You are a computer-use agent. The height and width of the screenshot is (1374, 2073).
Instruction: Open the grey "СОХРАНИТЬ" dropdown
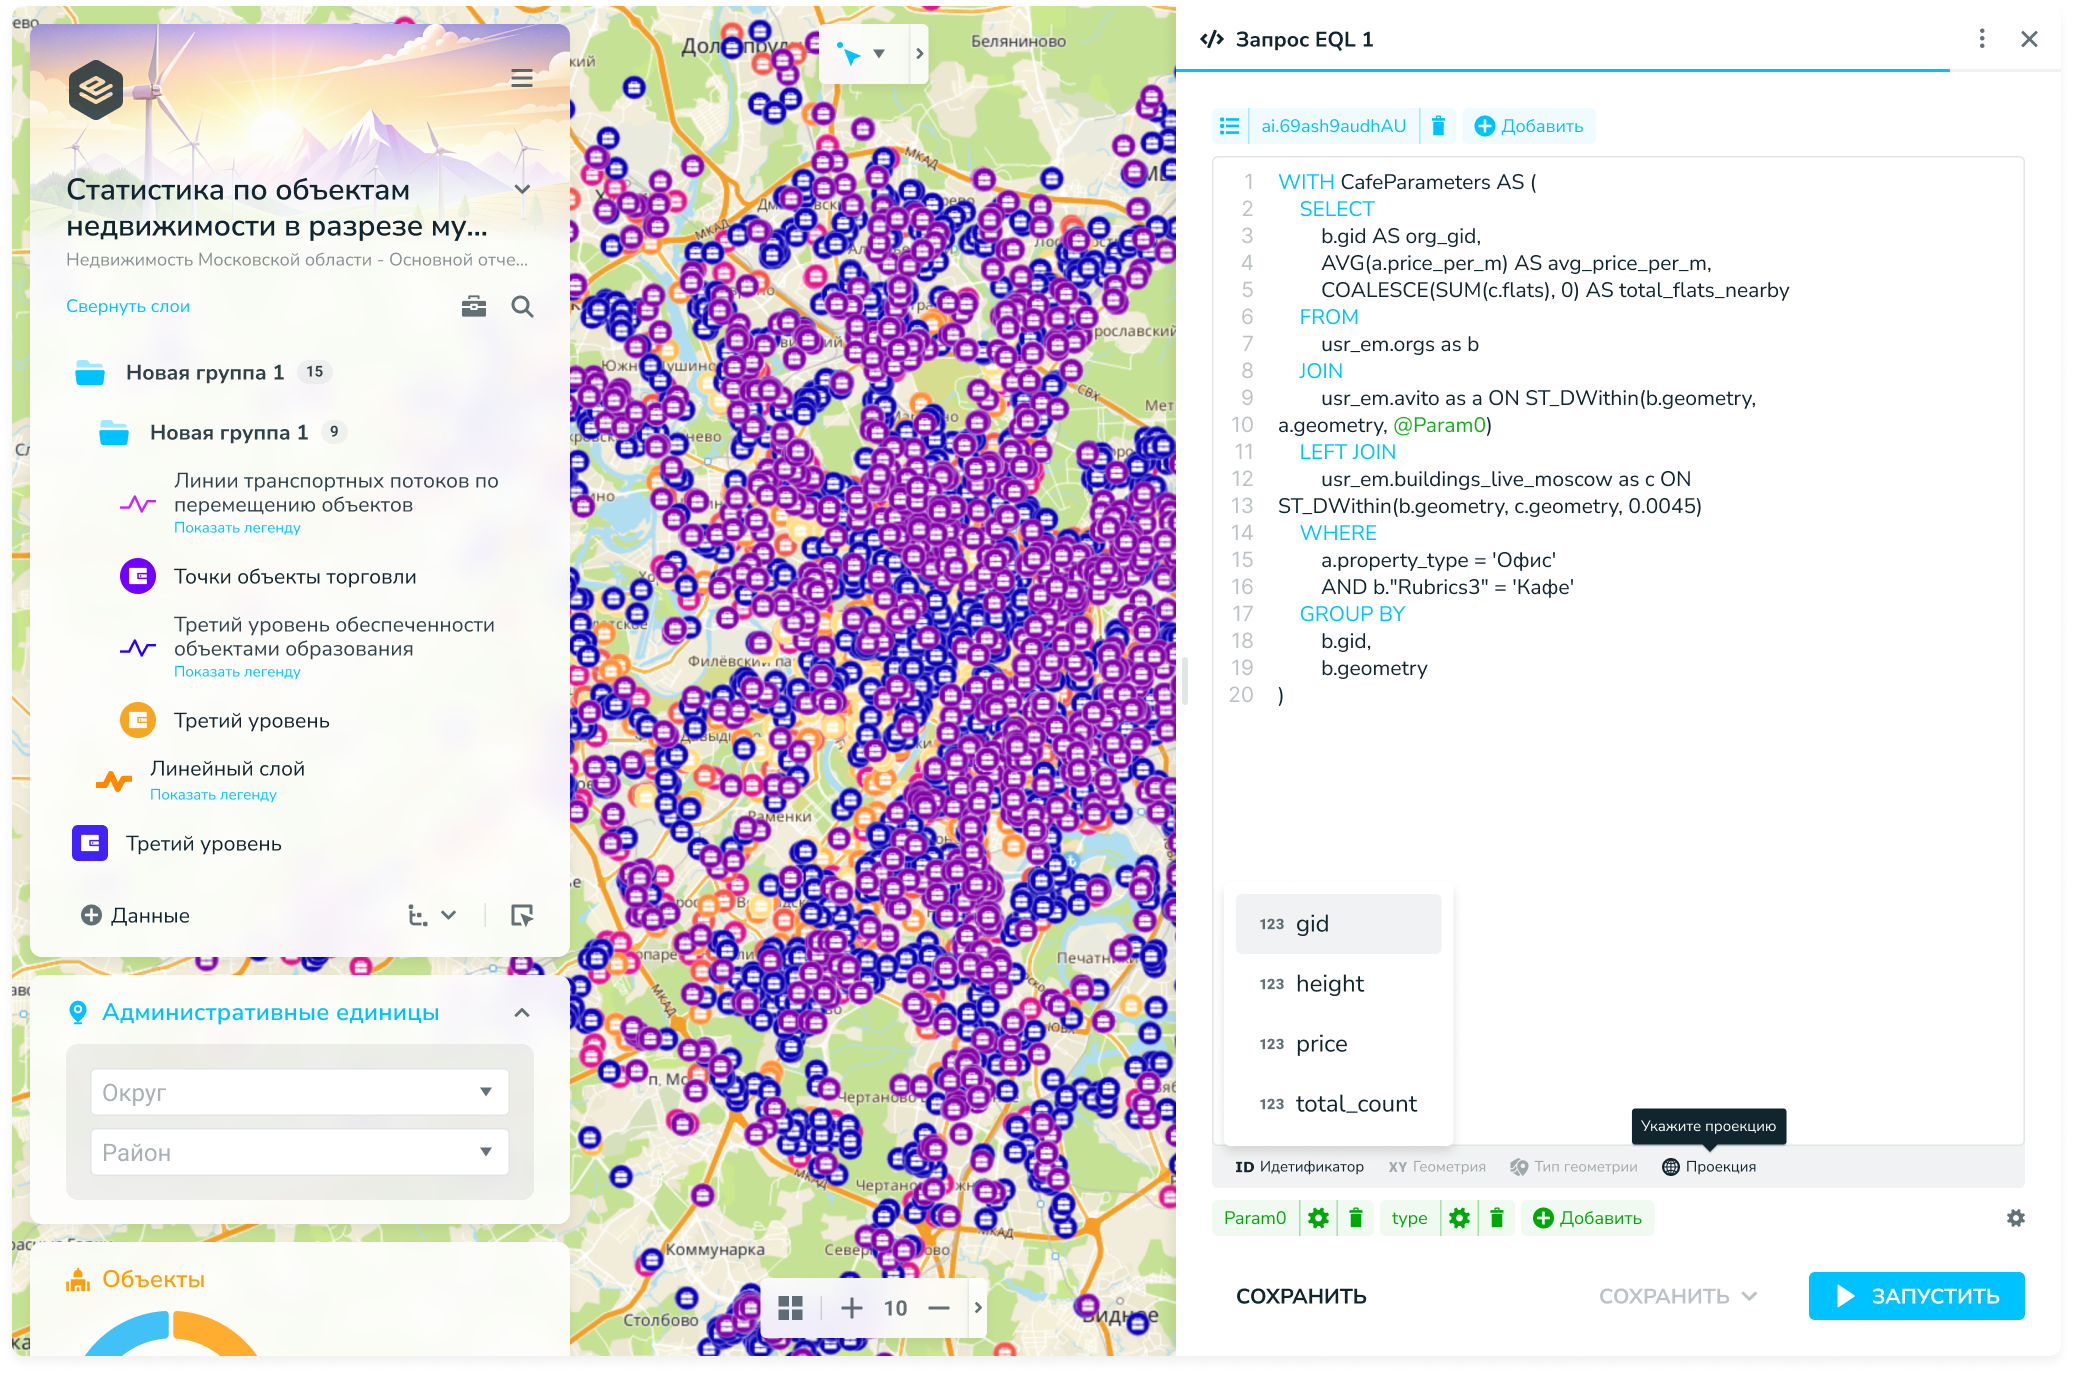(x=1677, y=1296)
